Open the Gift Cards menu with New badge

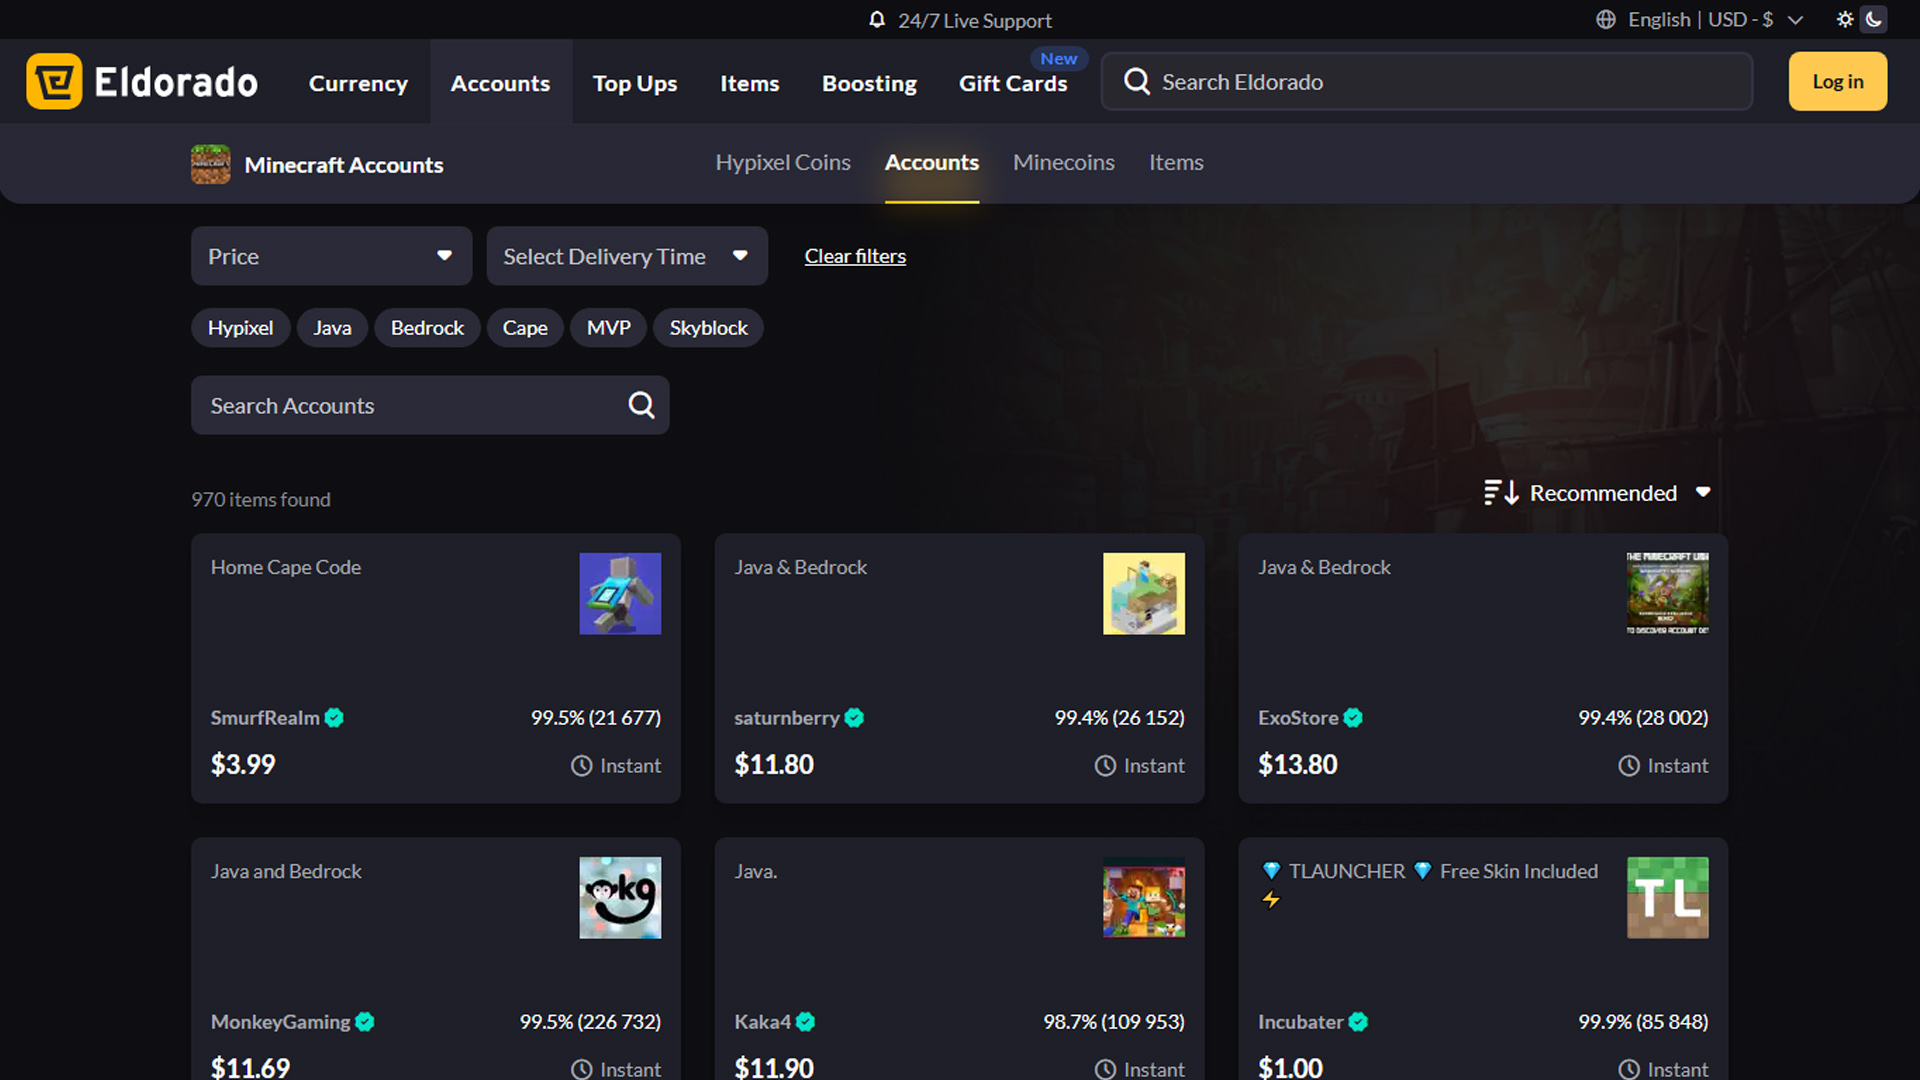1013,84
